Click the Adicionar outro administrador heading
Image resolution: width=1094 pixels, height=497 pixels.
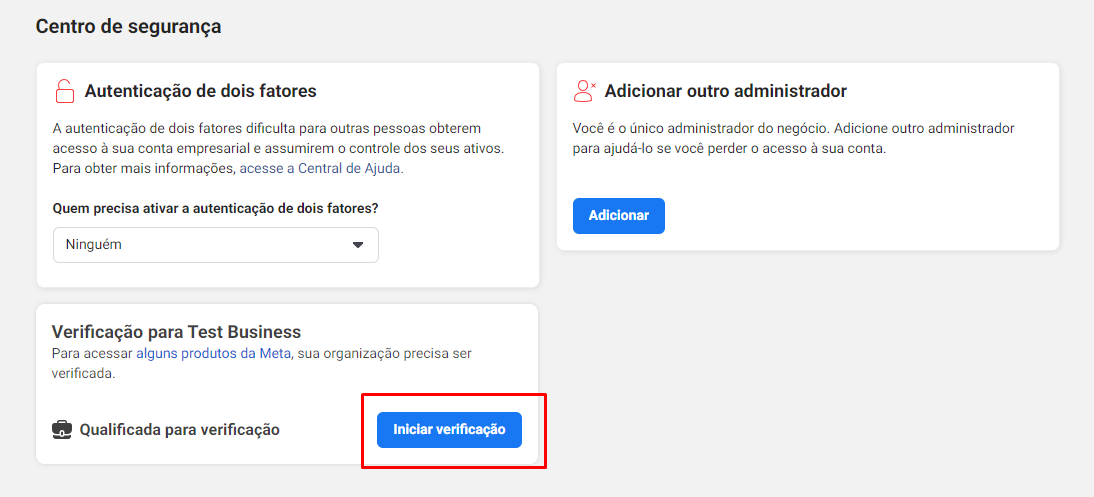click(726, 91)
